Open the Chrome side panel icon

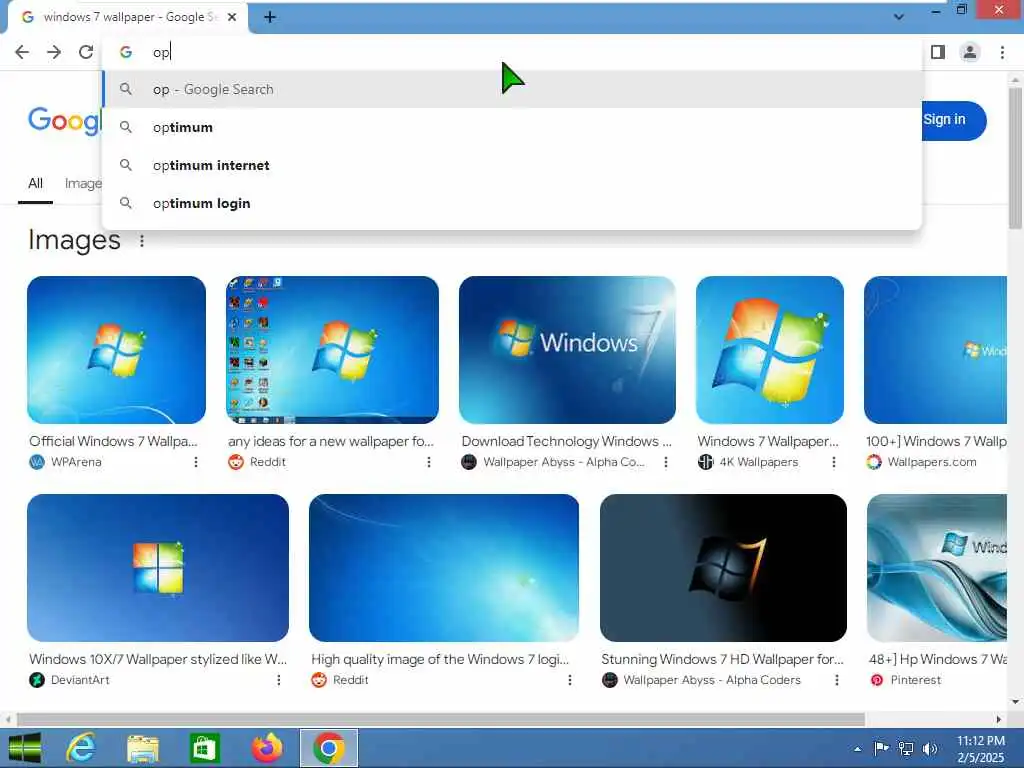point(938,52)
